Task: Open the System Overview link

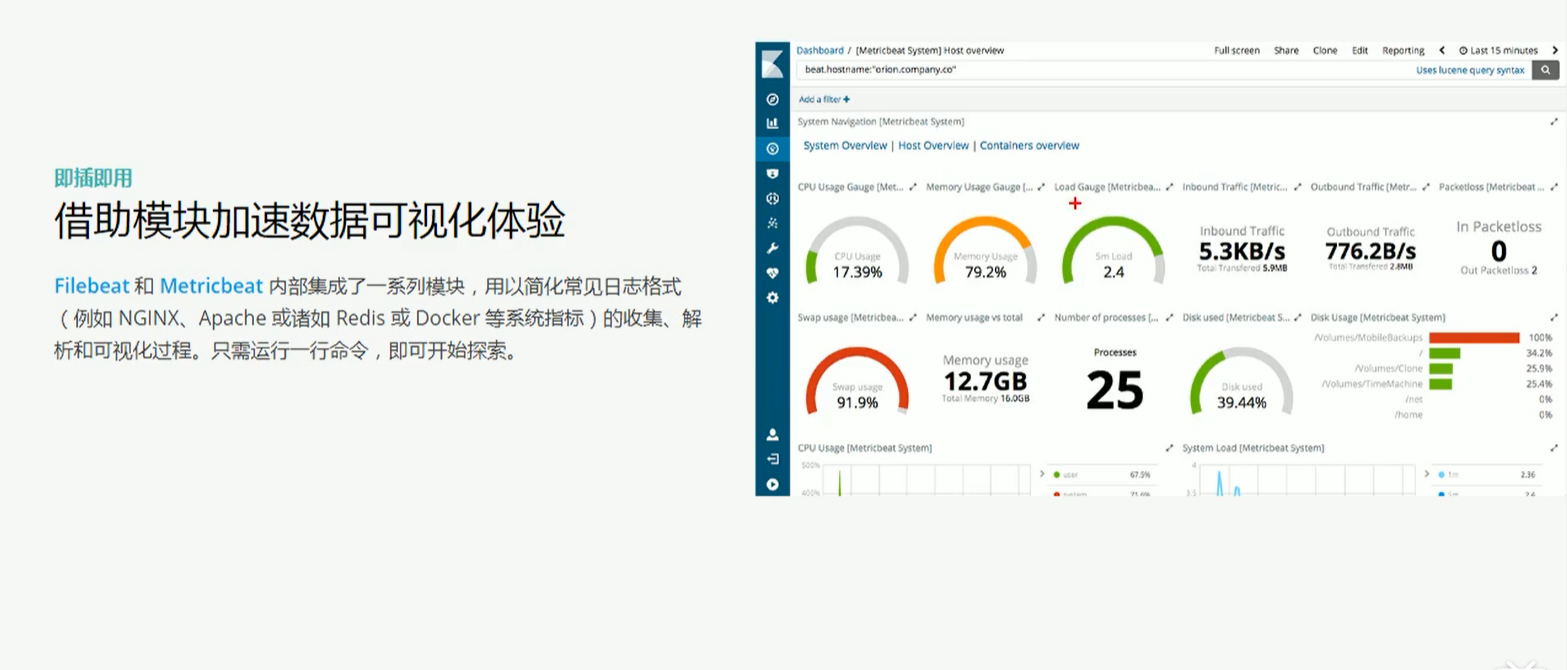Action: point(845,146)
